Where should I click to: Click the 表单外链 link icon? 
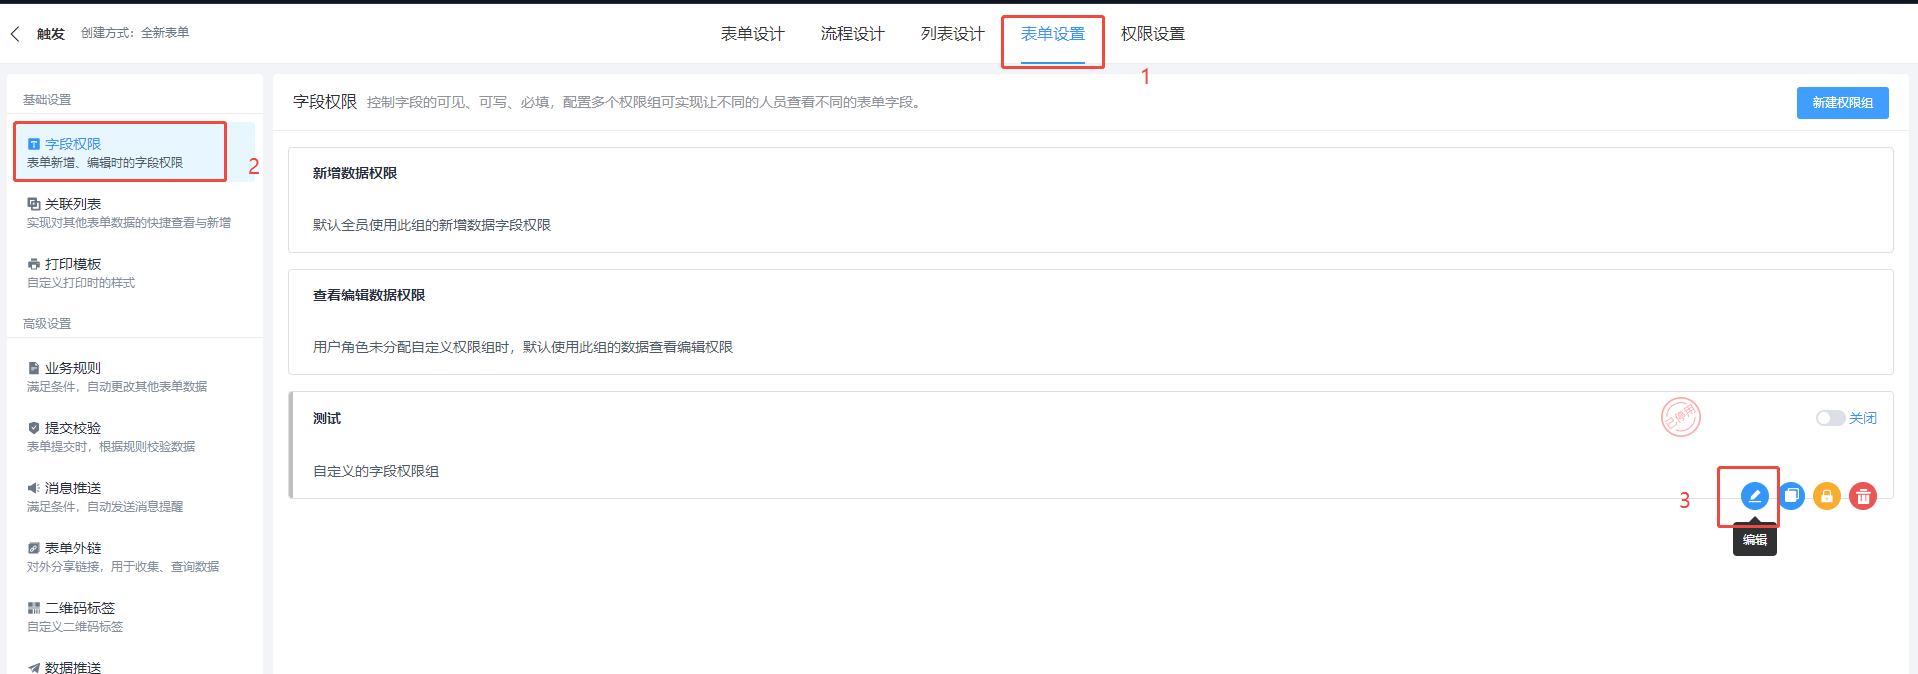(x=34, y=548)
